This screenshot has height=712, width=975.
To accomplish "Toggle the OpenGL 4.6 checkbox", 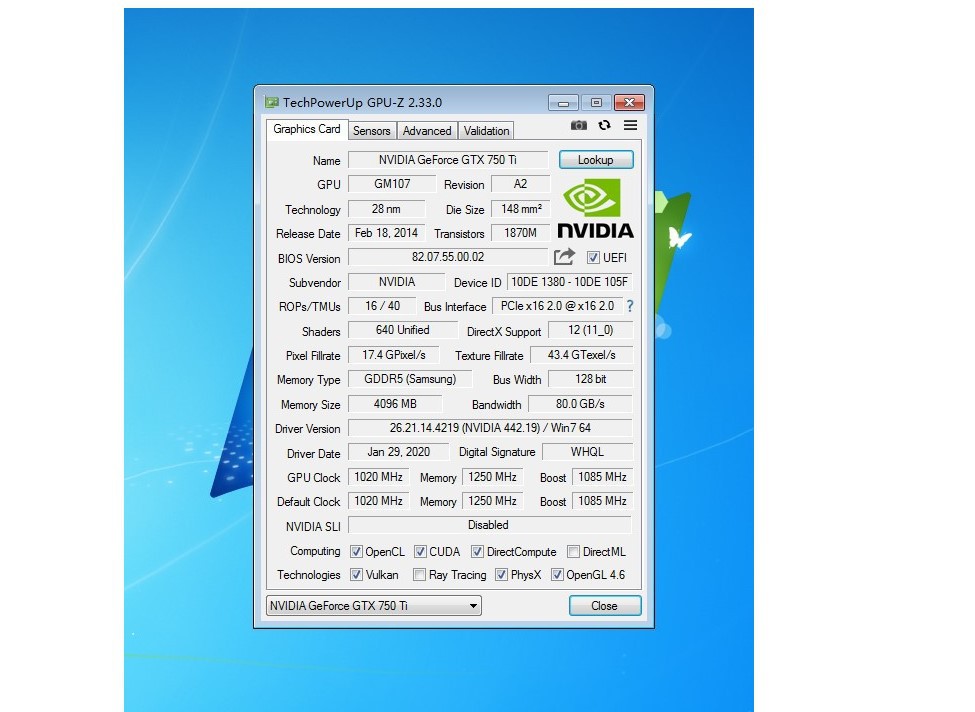I will [x=557, y=575].
